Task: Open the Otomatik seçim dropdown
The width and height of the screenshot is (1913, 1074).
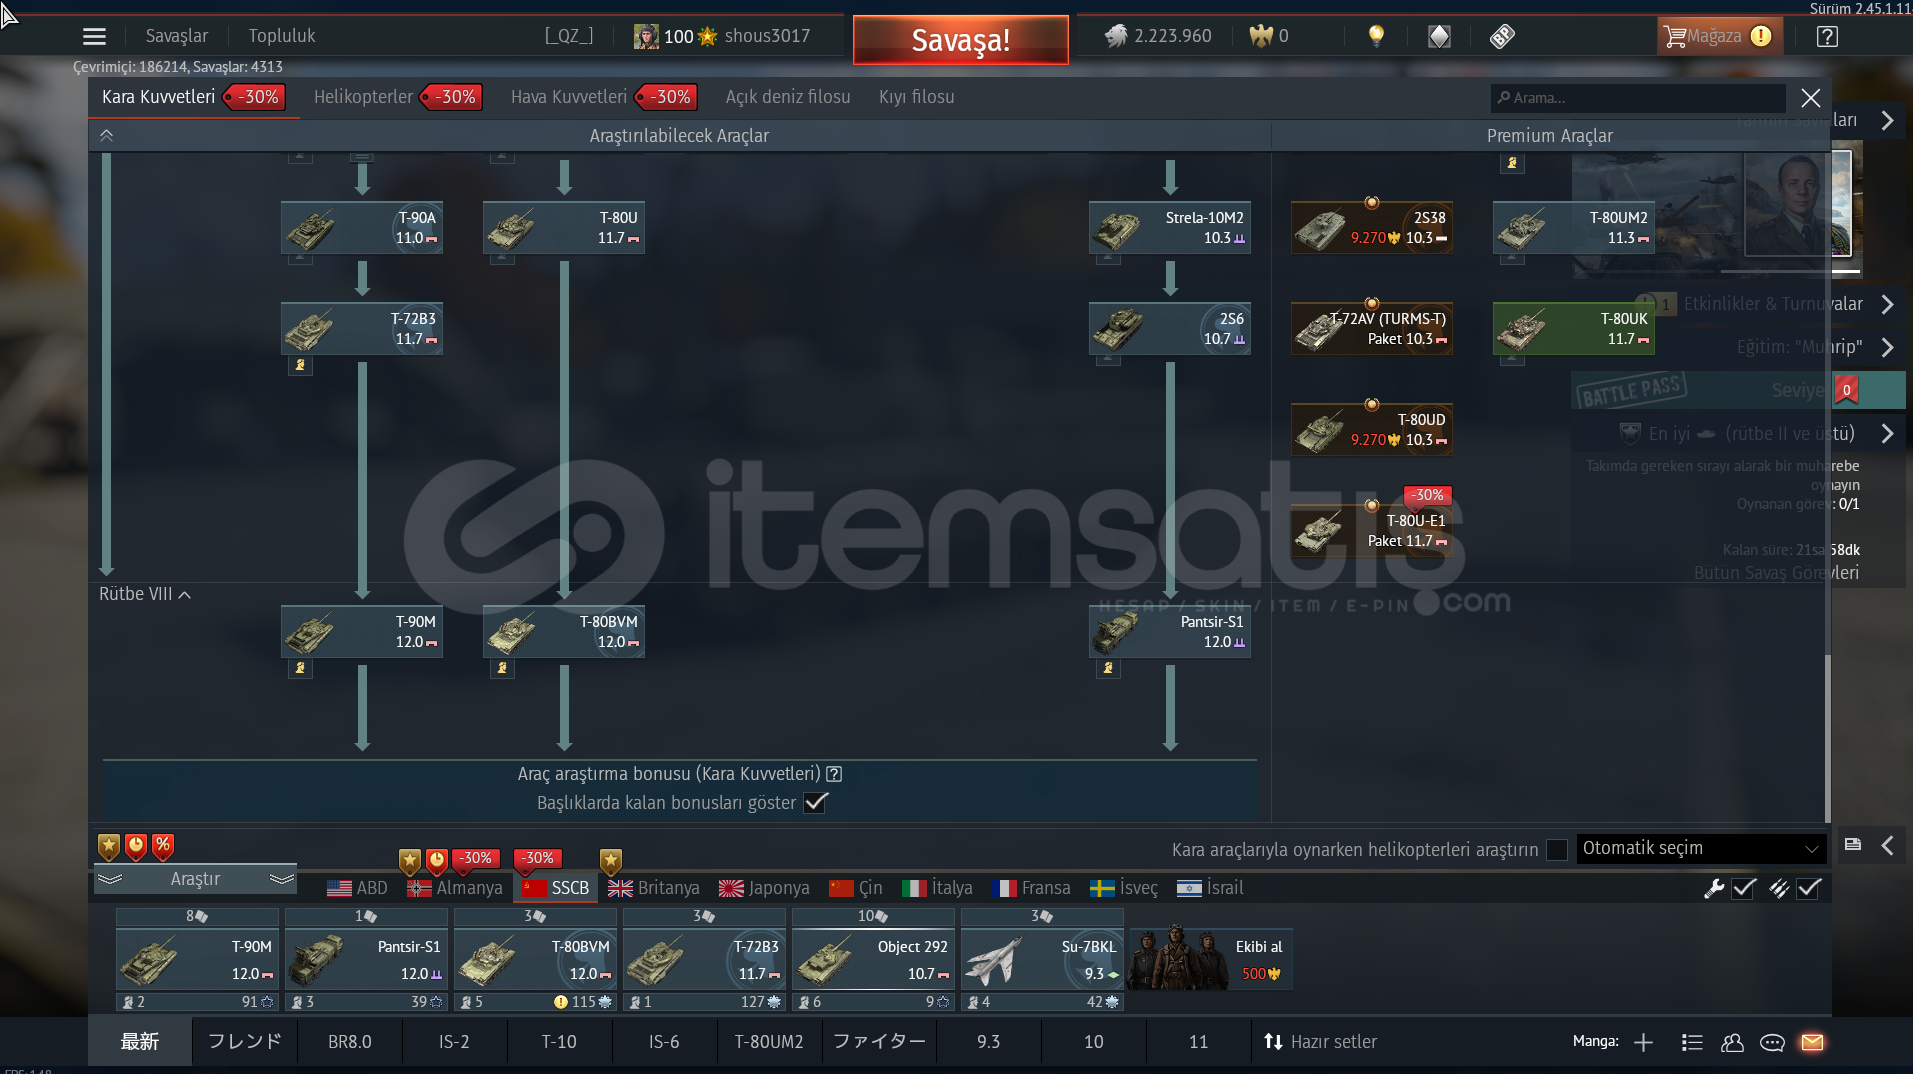Action: pyautogui.click(x=1701, y=849)
